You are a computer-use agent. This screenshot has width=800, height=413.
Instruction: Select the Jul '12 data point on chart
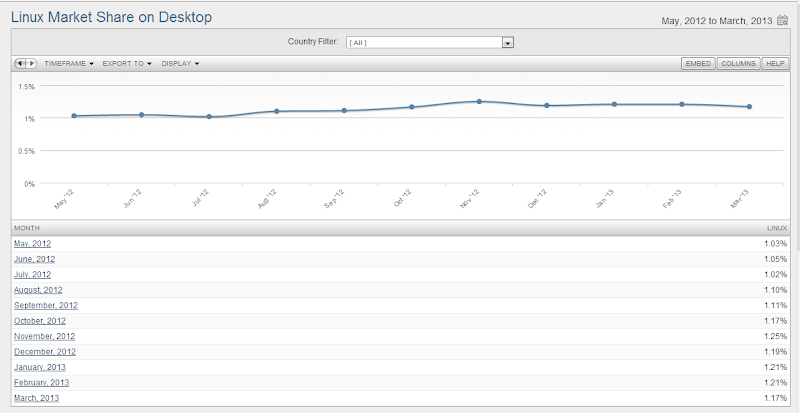209,116
